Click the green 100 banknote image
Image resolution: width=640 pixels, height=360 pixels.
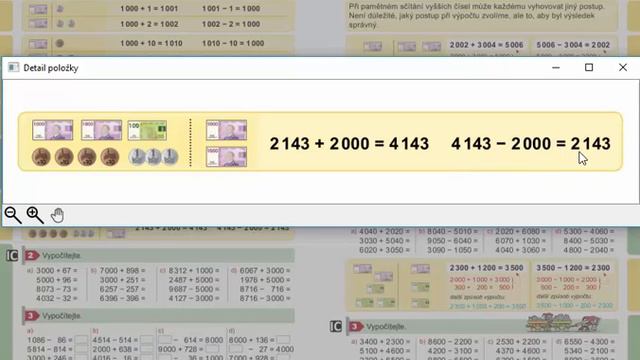click(147, 130)
